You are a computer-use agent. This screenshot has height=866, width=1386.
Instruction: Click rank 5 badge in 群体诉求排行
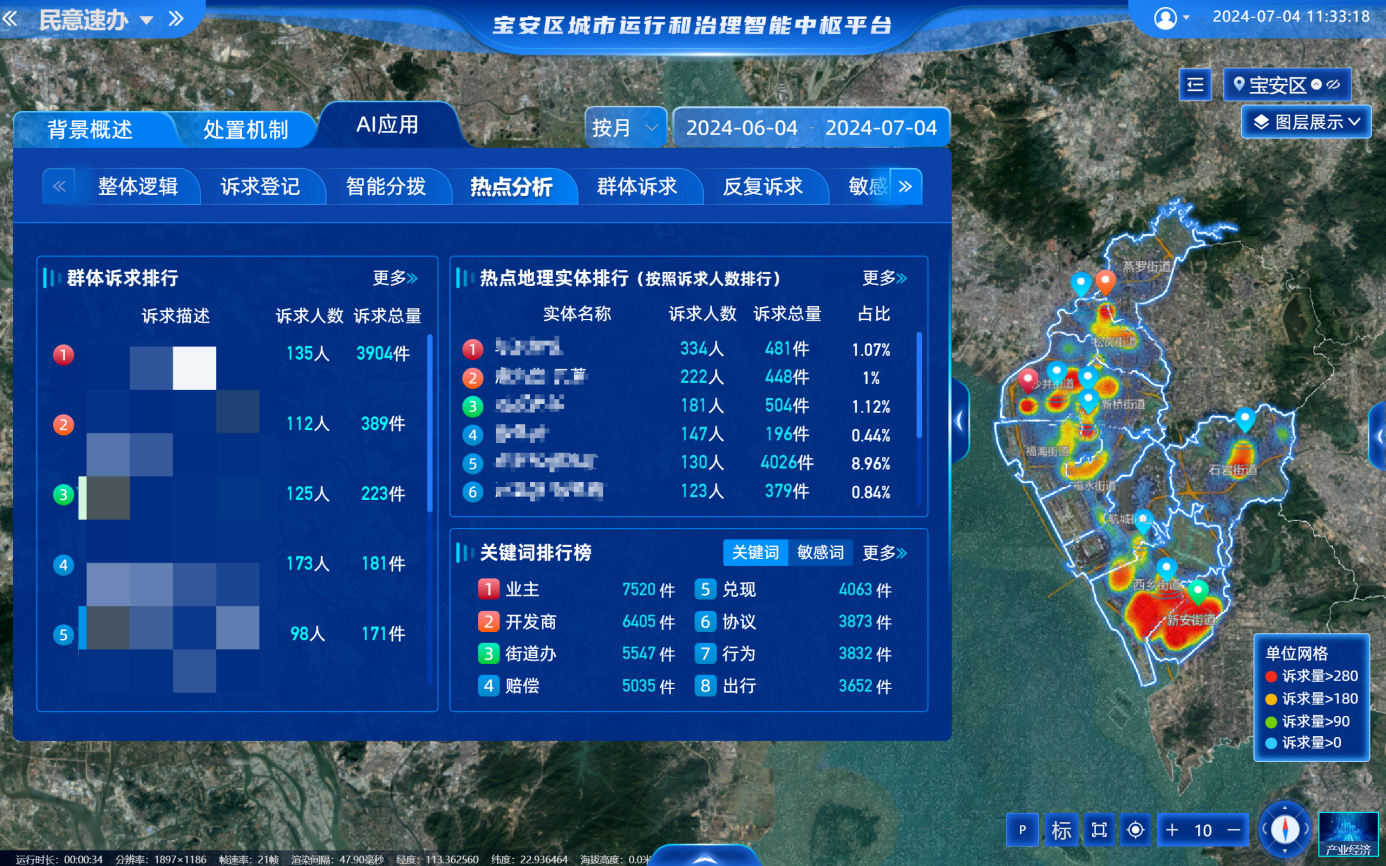click(x=64, y=634)
